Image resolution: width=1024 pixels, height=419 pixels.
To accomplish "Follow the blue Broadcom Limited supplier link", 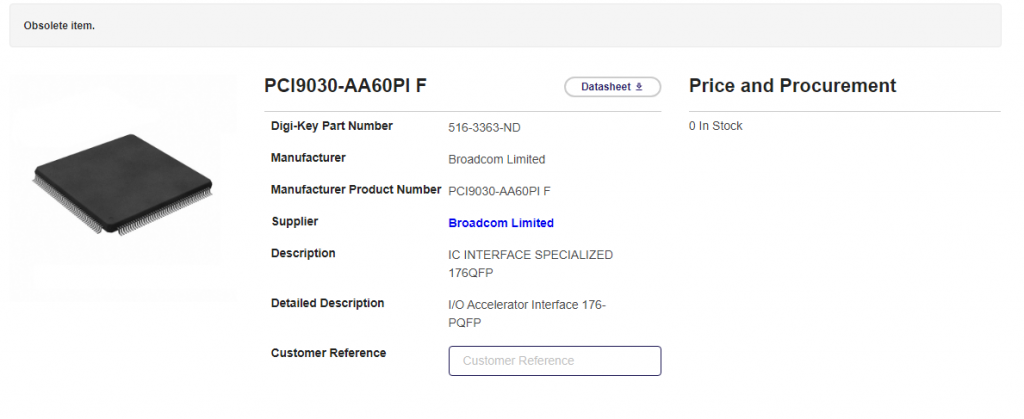I will coord(501,223).
